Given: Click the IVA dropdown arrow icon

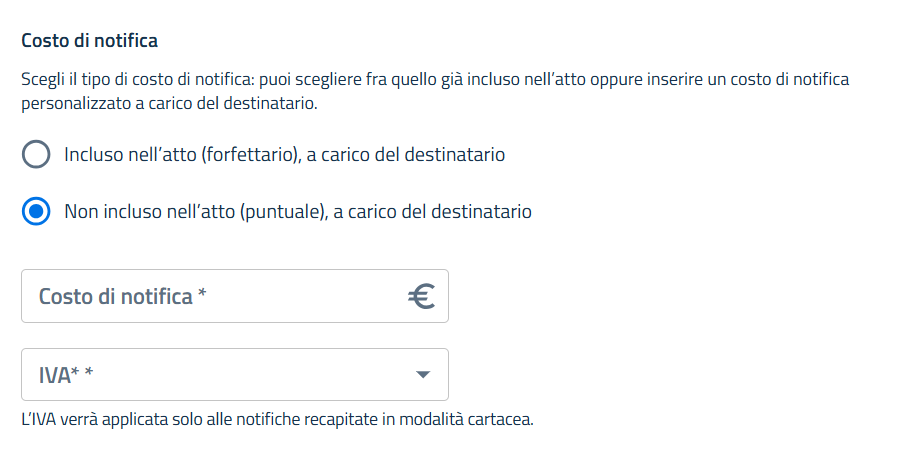Looking at the screenshot, I should coord(423,375).
